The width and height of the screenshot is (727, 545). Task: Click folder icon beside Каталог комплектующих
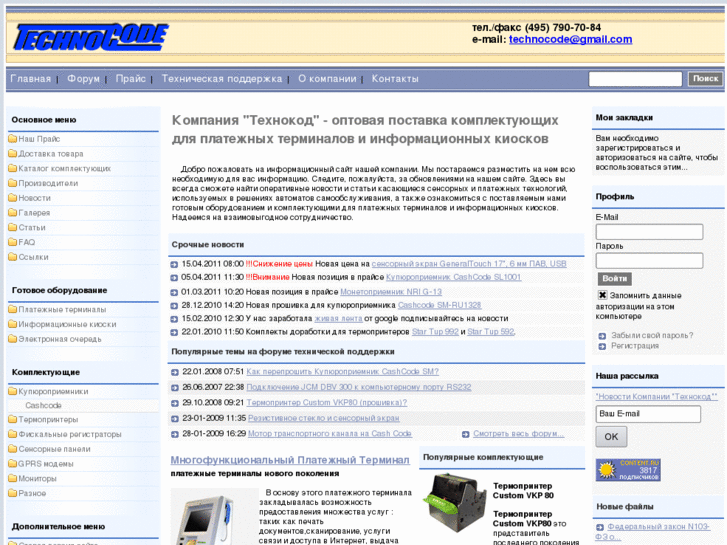(x=13, y=168)
